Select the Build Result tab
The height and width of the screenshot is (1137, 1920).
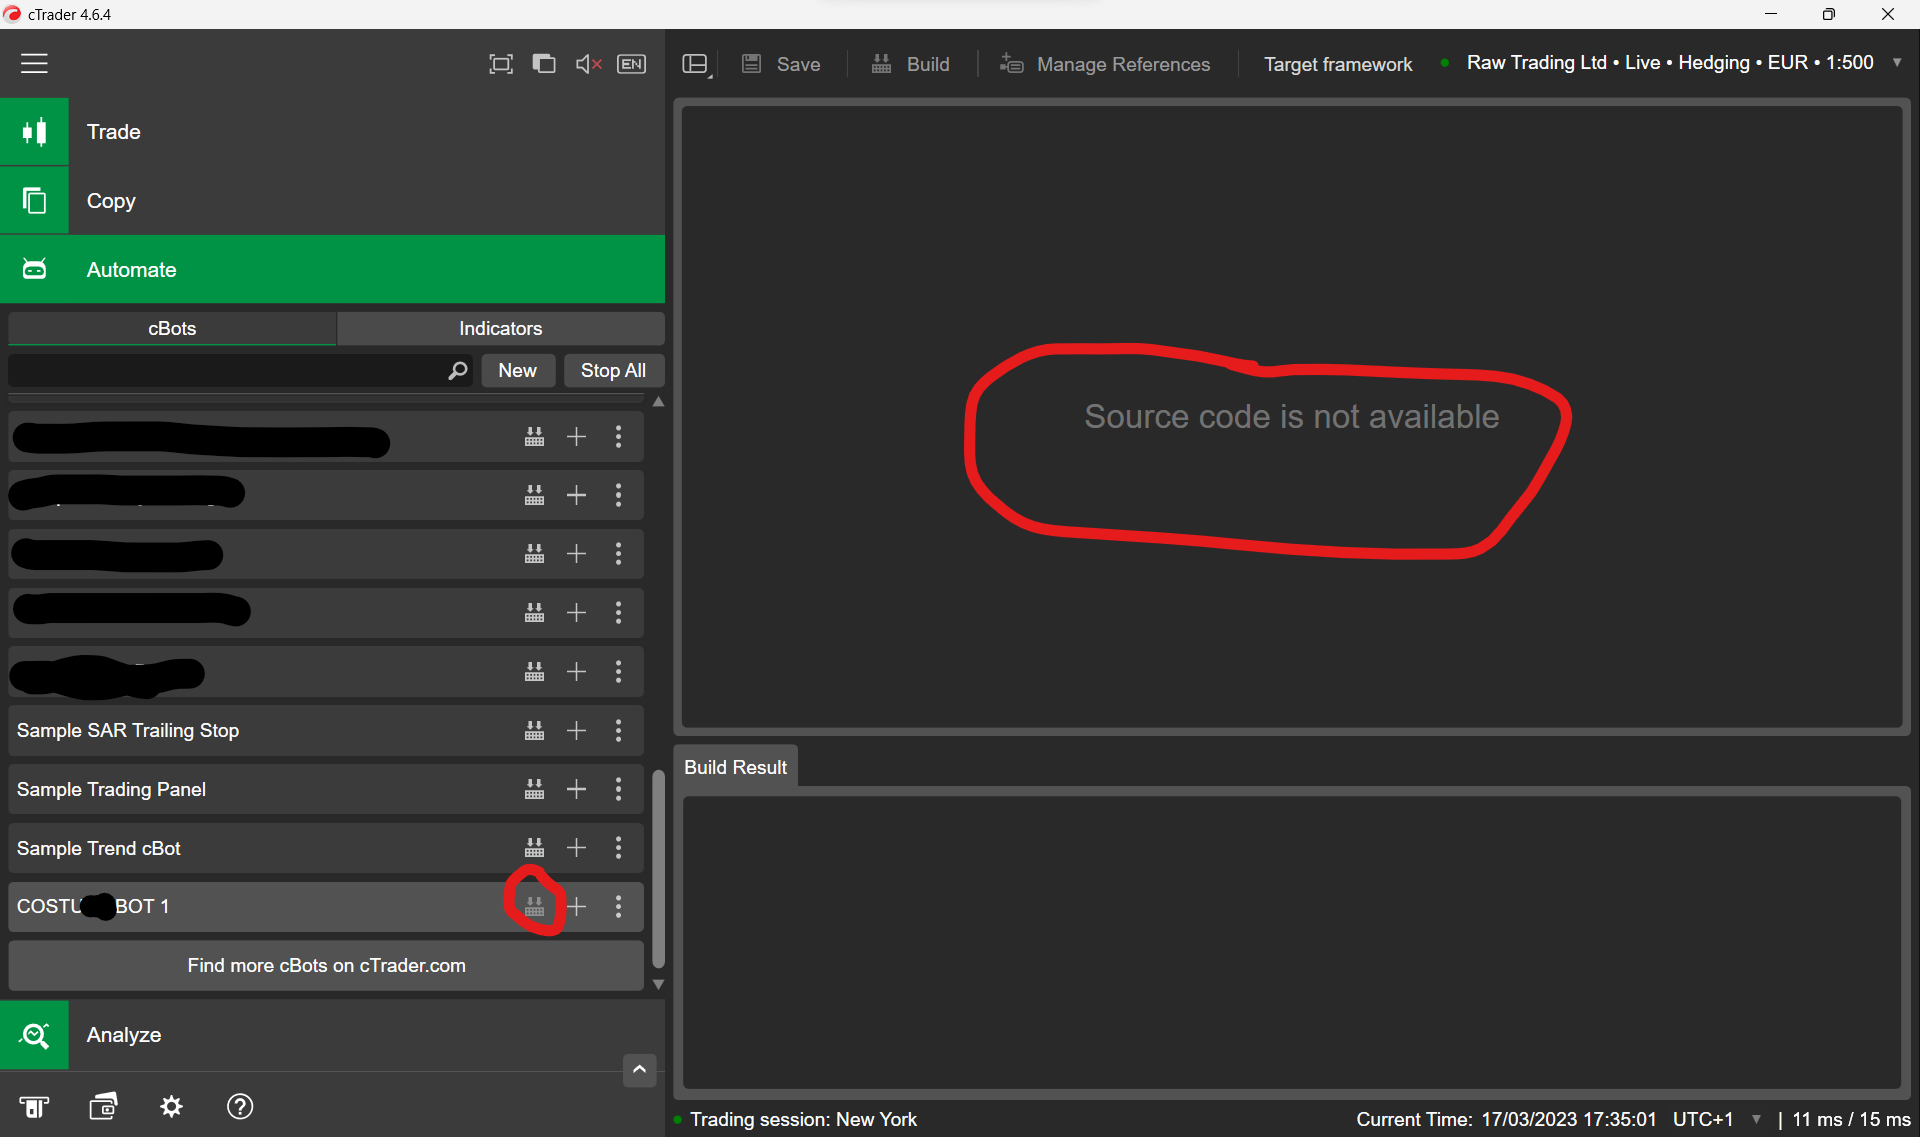coord(736,768)
